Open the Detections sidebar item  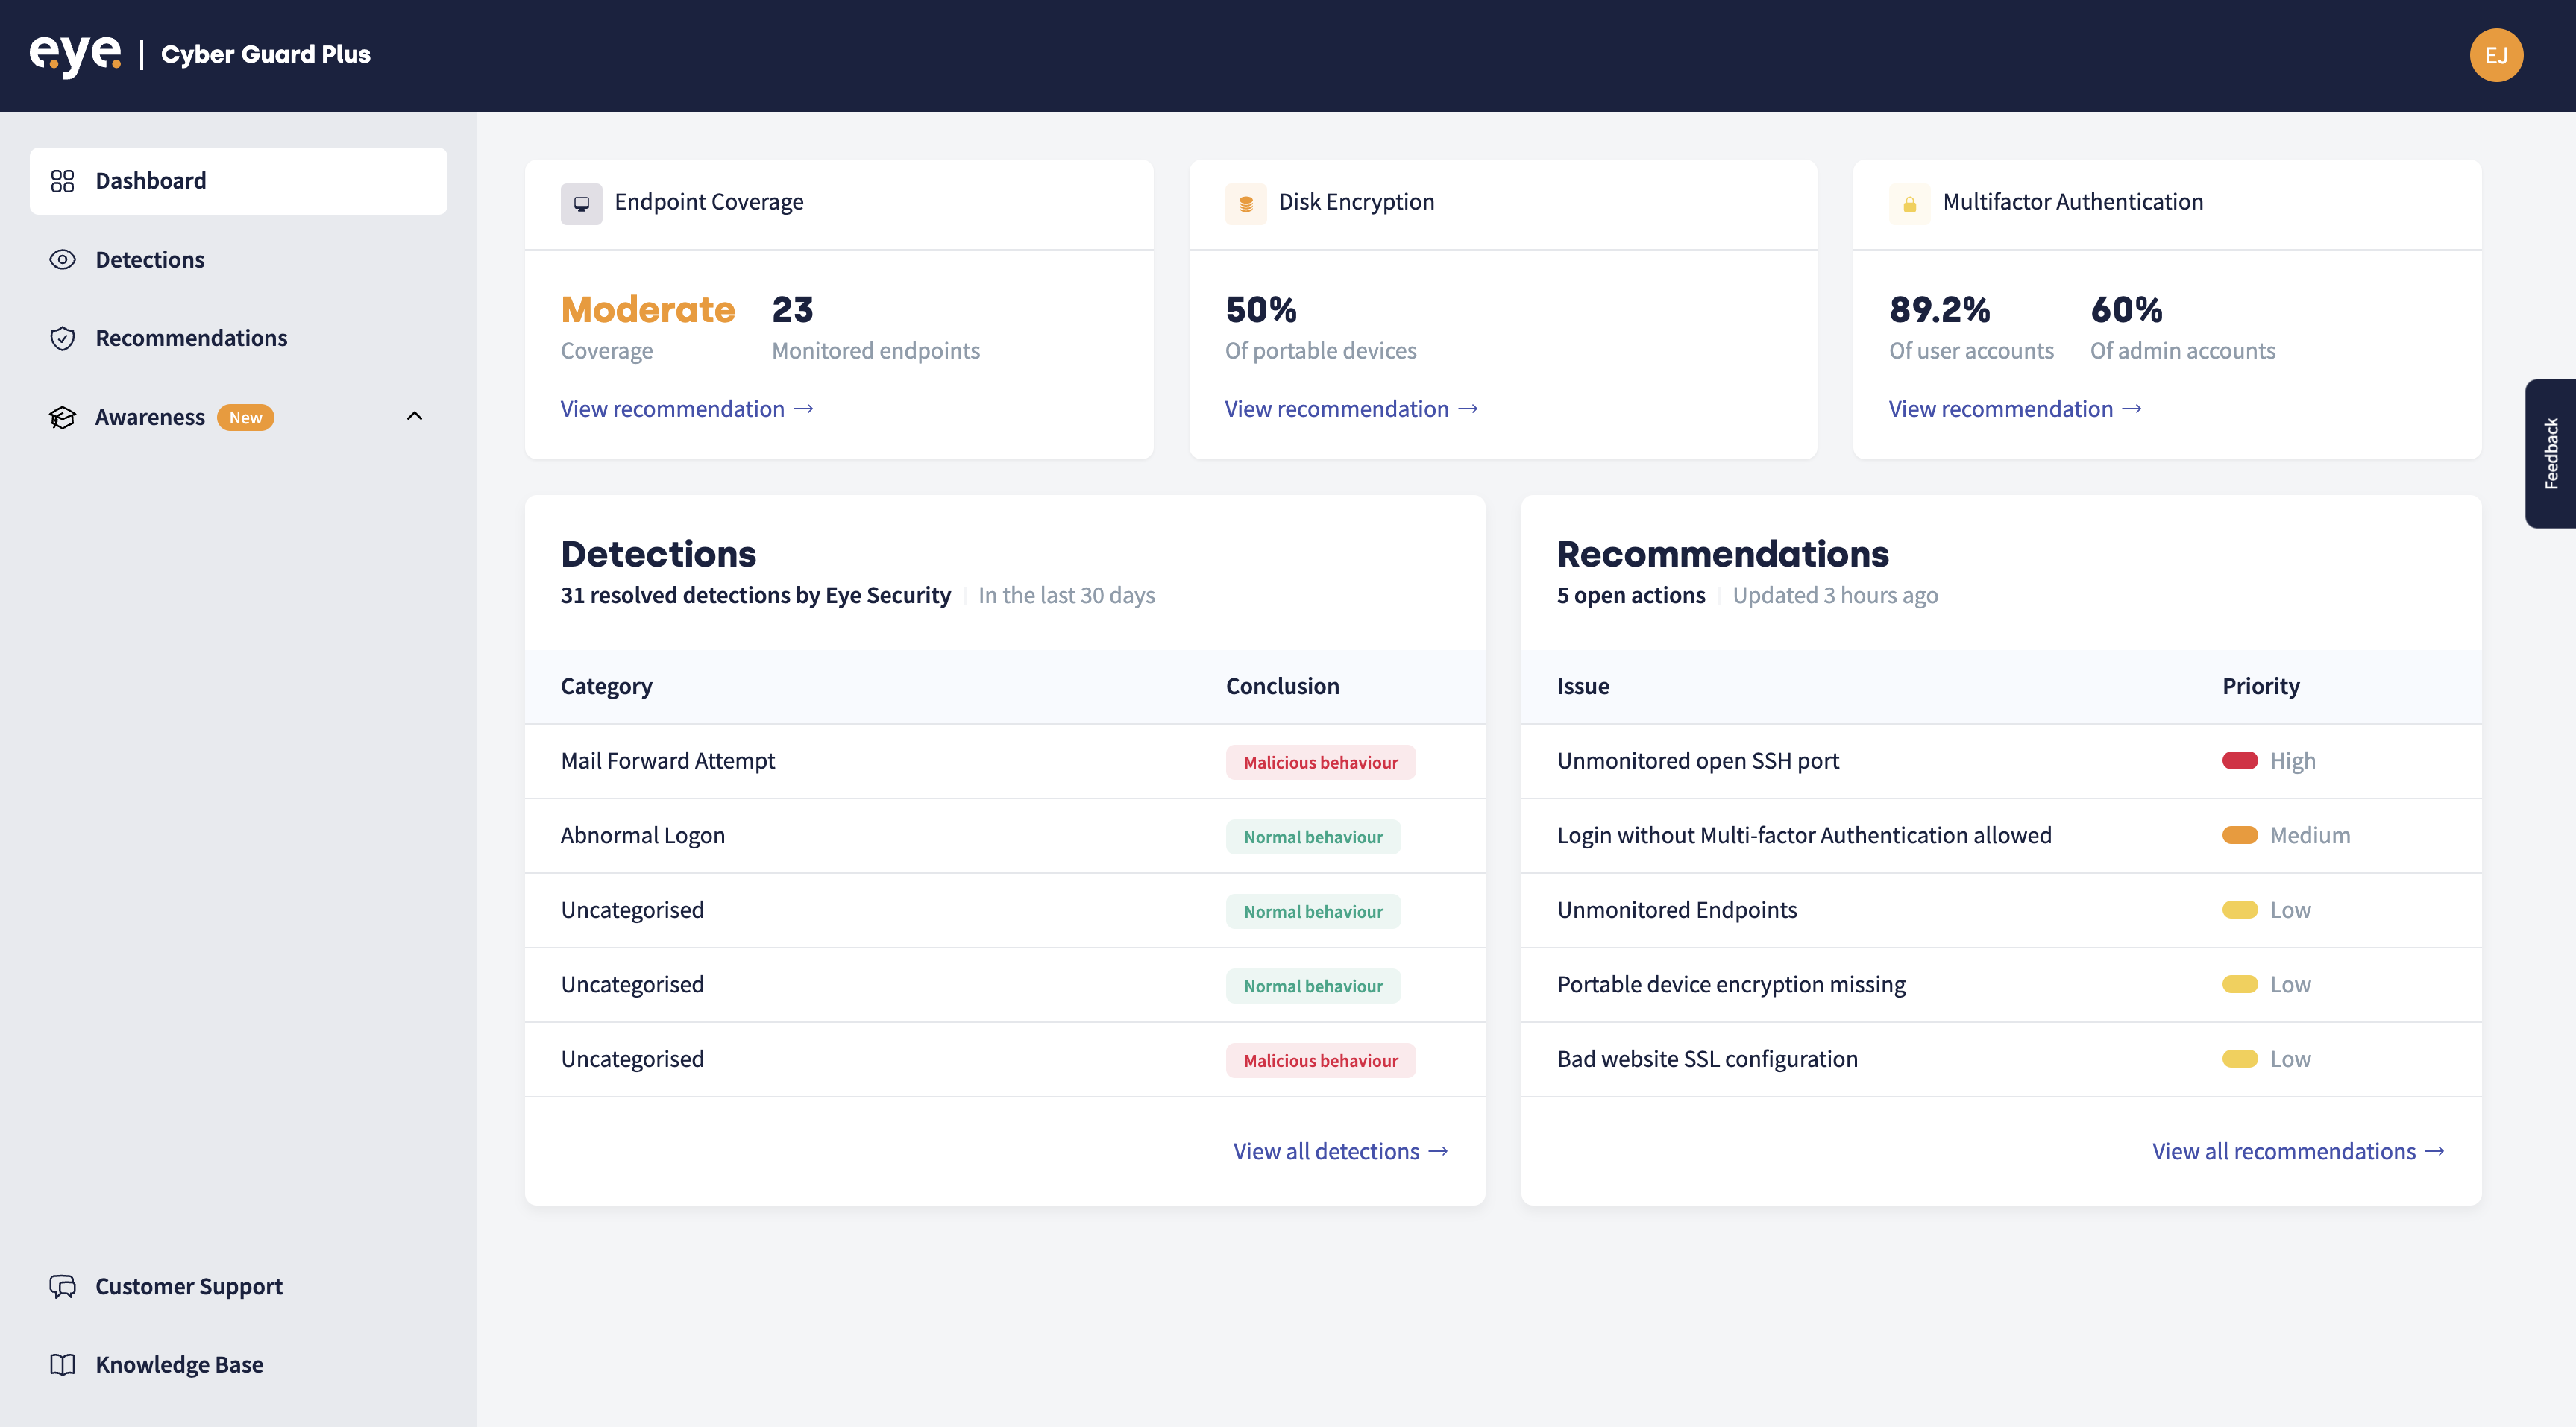[x=150, y=260]
